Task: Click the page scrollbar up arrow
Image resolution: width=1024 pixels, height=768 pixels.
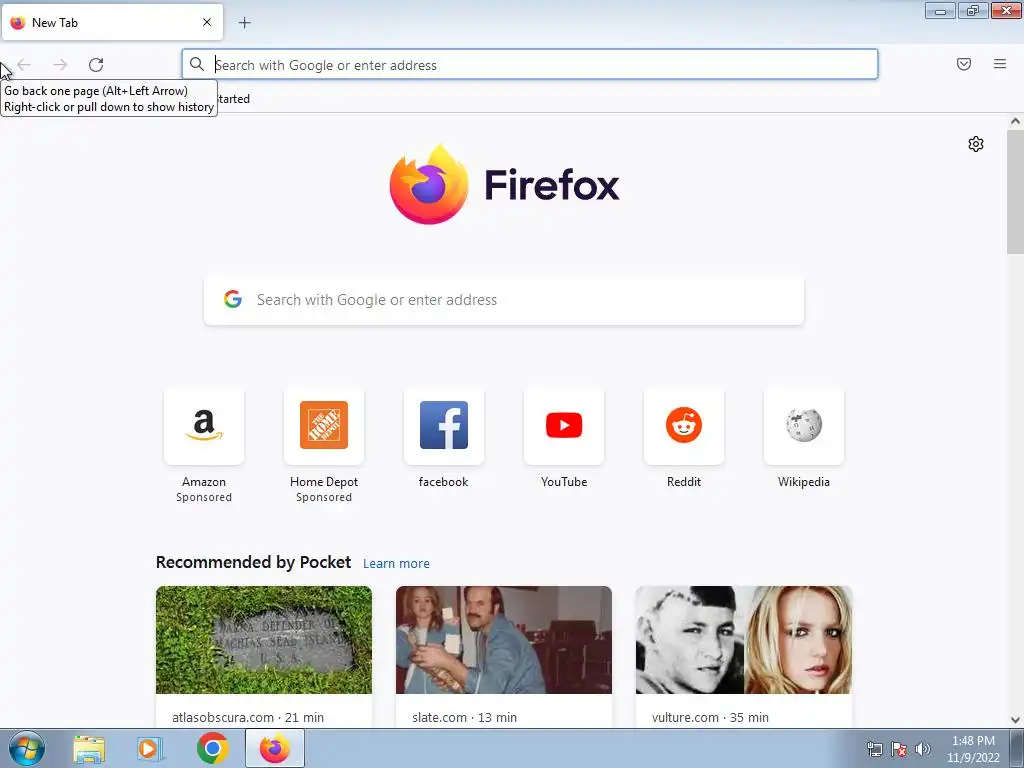Action: click(1015, 121)
